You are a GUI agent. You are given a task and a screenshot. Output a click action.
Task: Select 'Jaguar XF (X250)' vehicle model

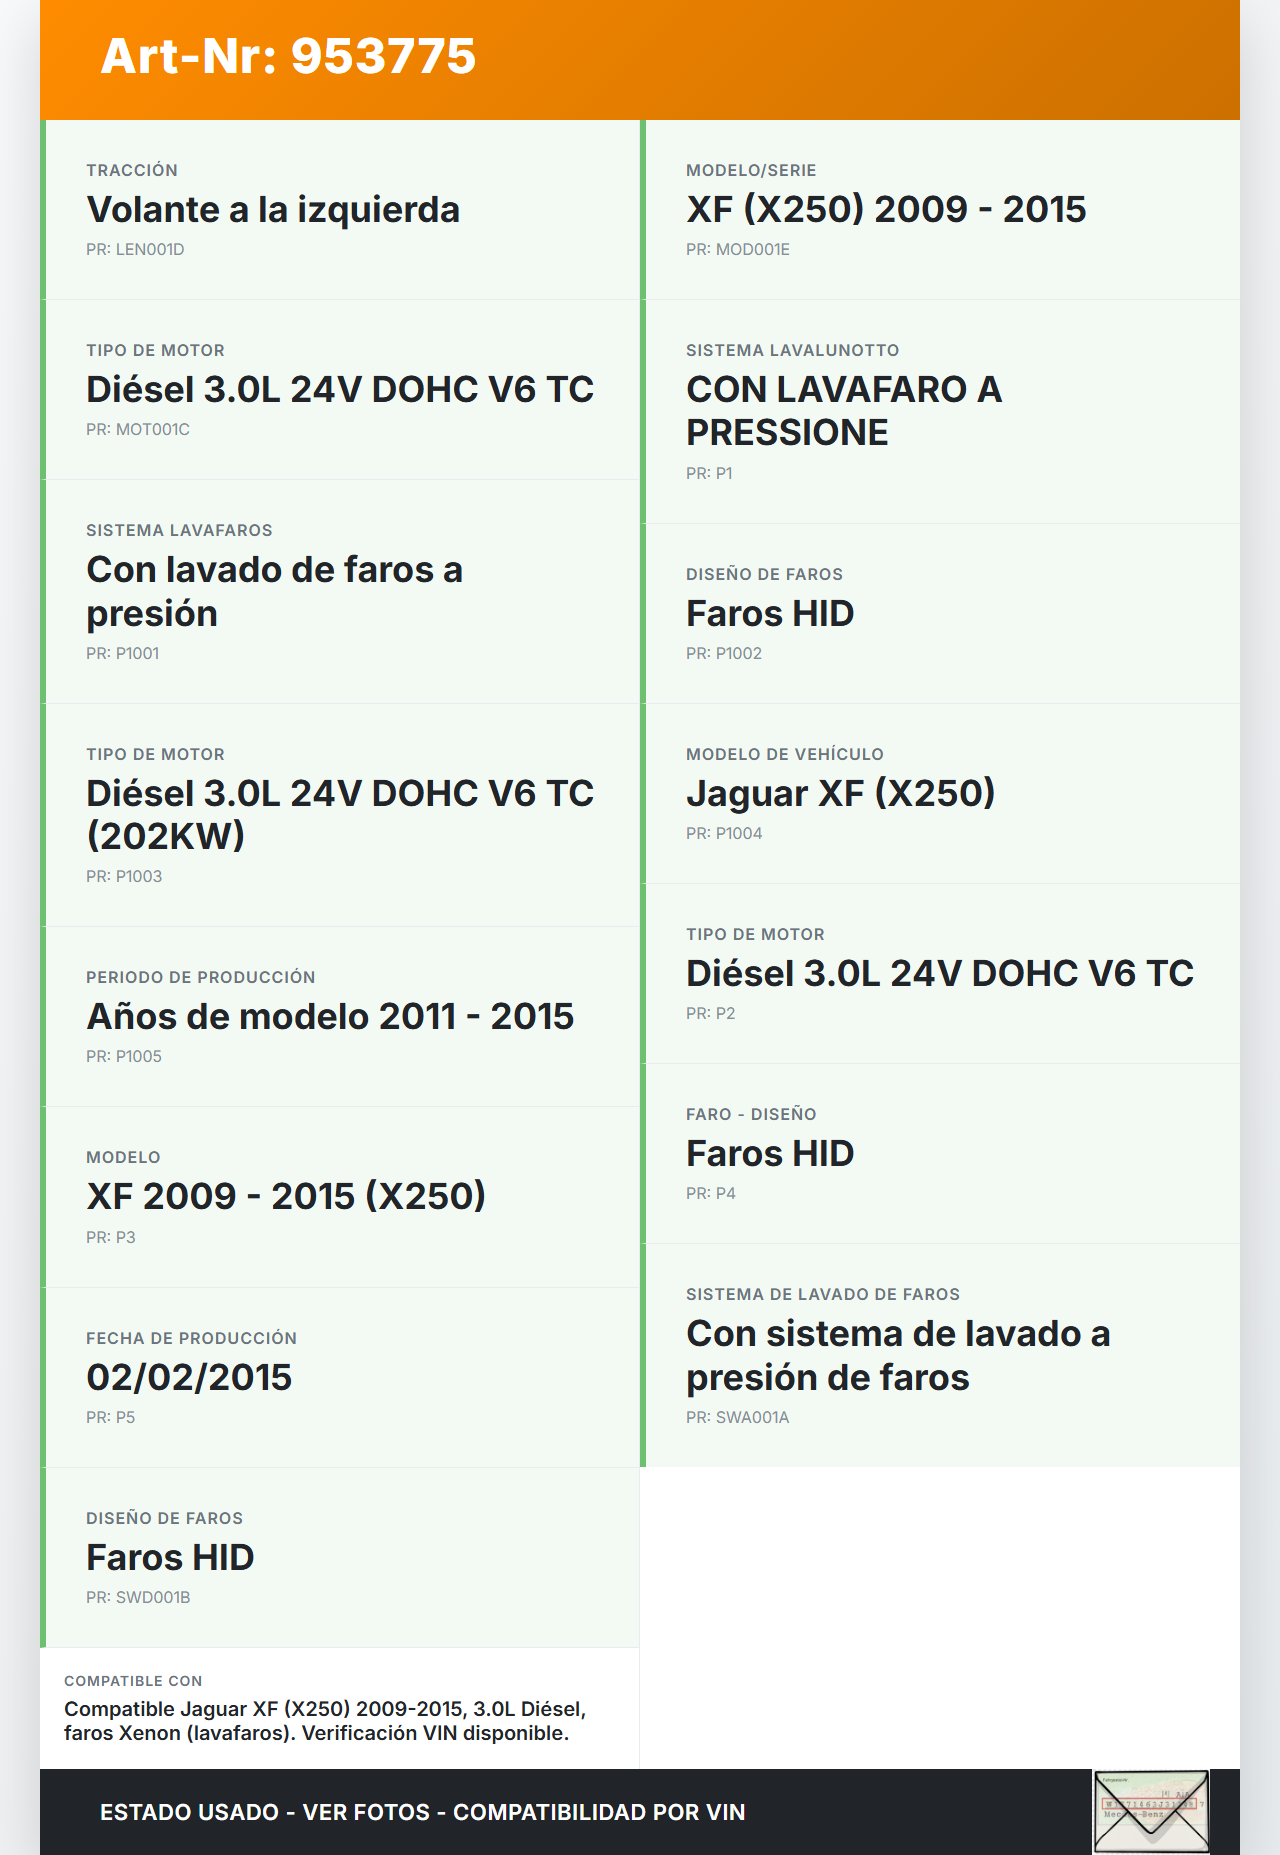coord(840,794)
